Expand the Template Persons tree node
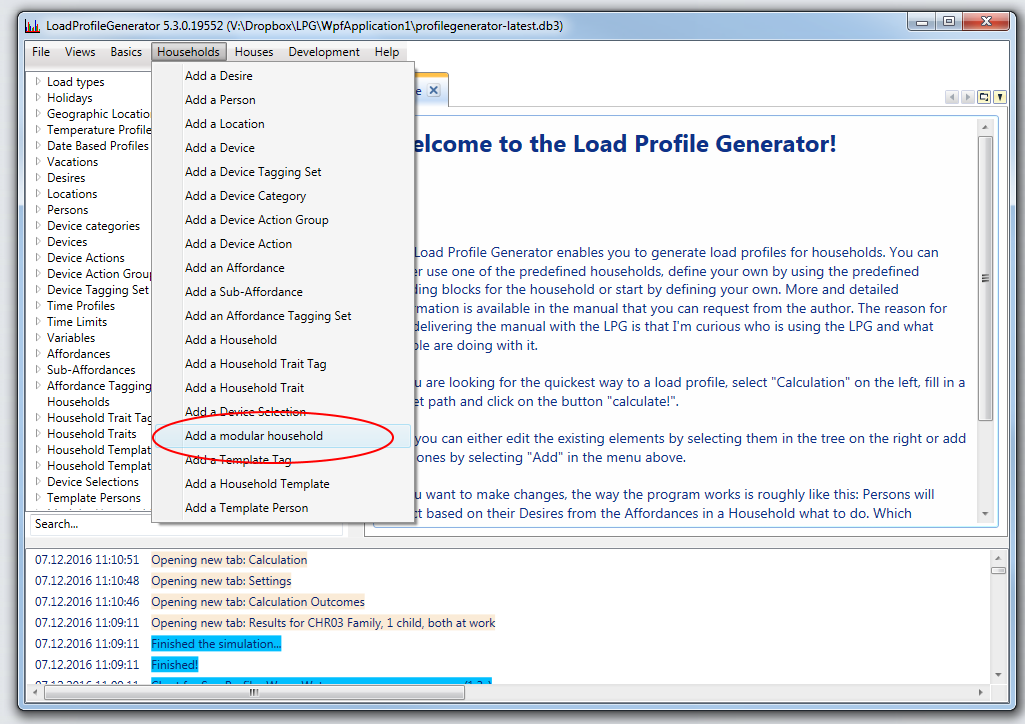Viewport: 1025px width, 724px height. click(x=38, y=498)
